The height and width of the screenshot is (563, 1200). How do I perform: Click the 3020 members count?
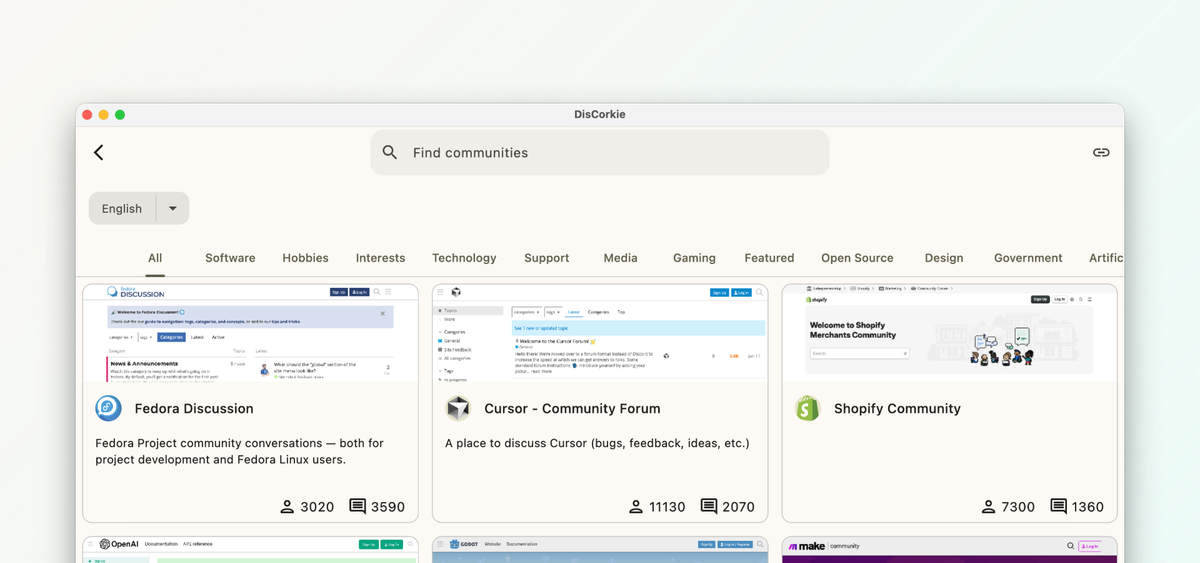click(317, 507)
